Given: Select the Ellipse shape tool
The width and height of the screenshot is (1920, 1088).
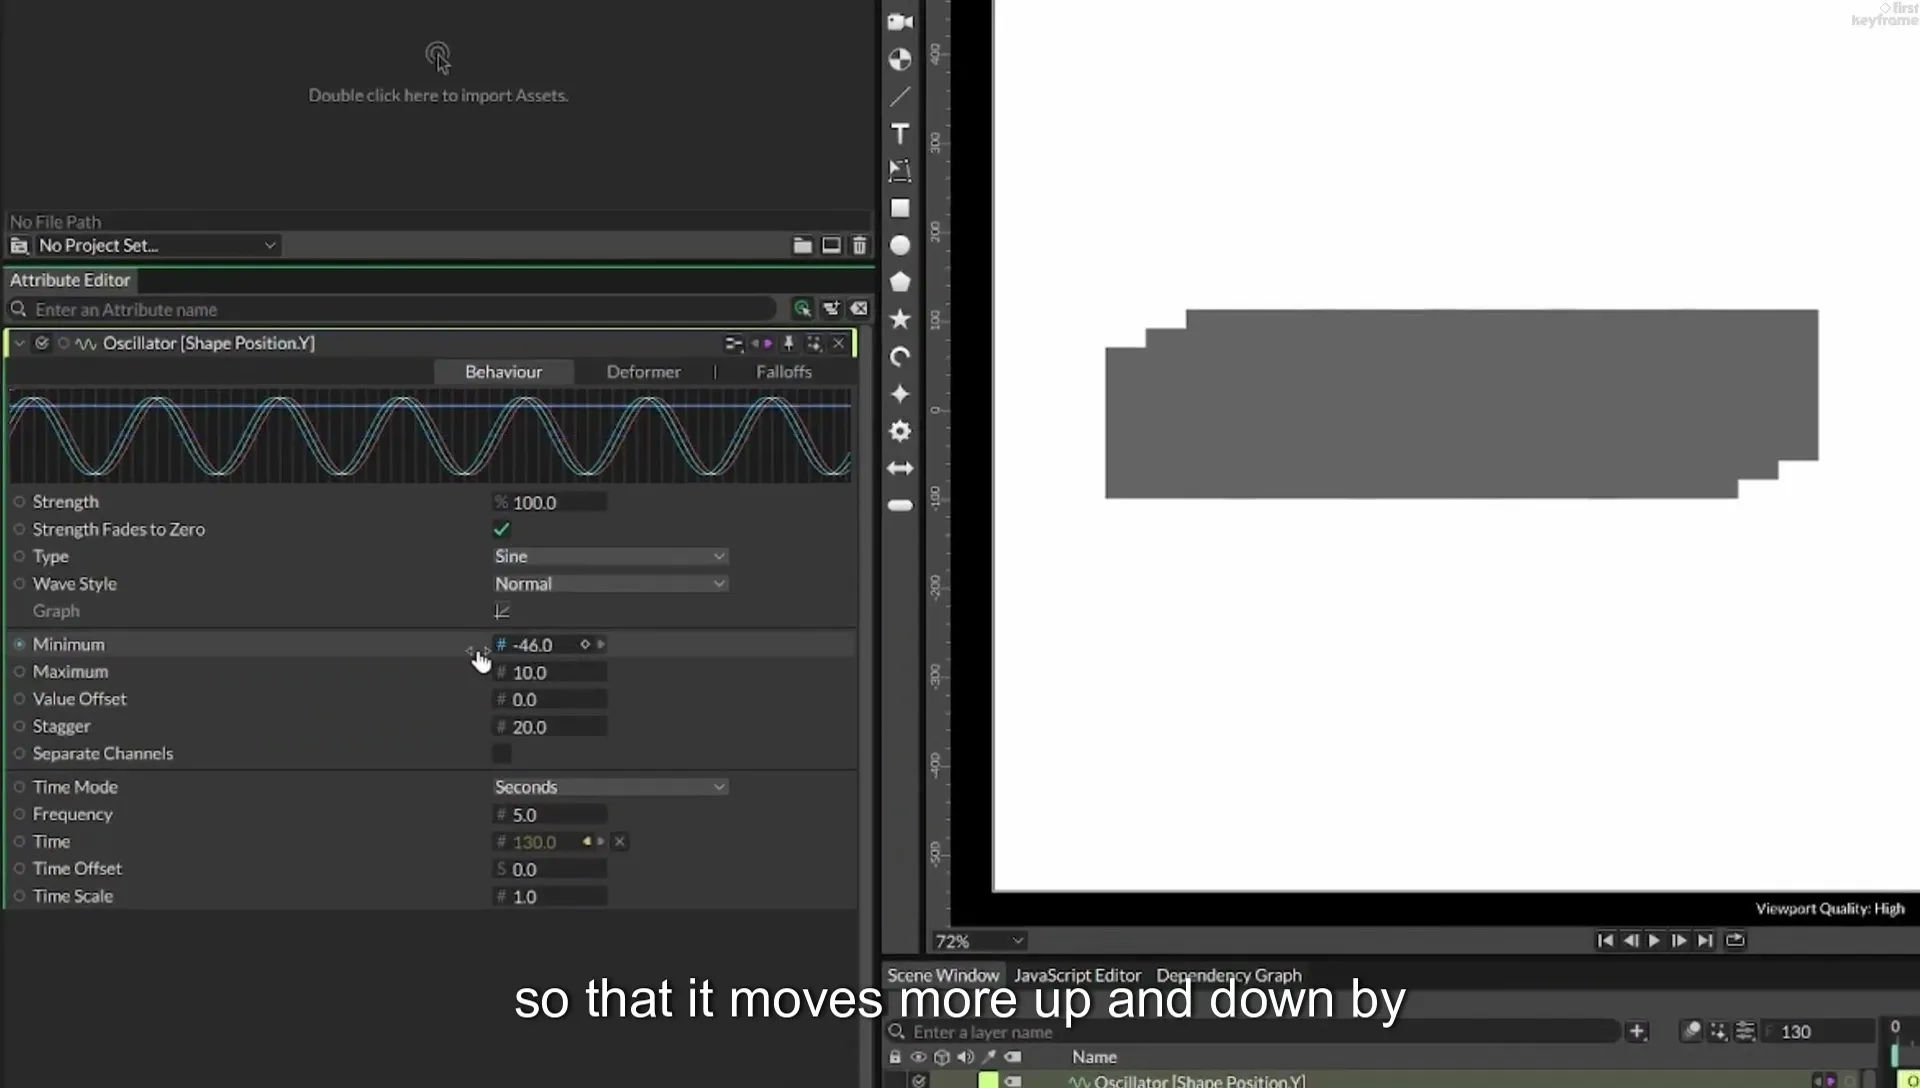Looking at the screenshot, I should click(900, 245).
